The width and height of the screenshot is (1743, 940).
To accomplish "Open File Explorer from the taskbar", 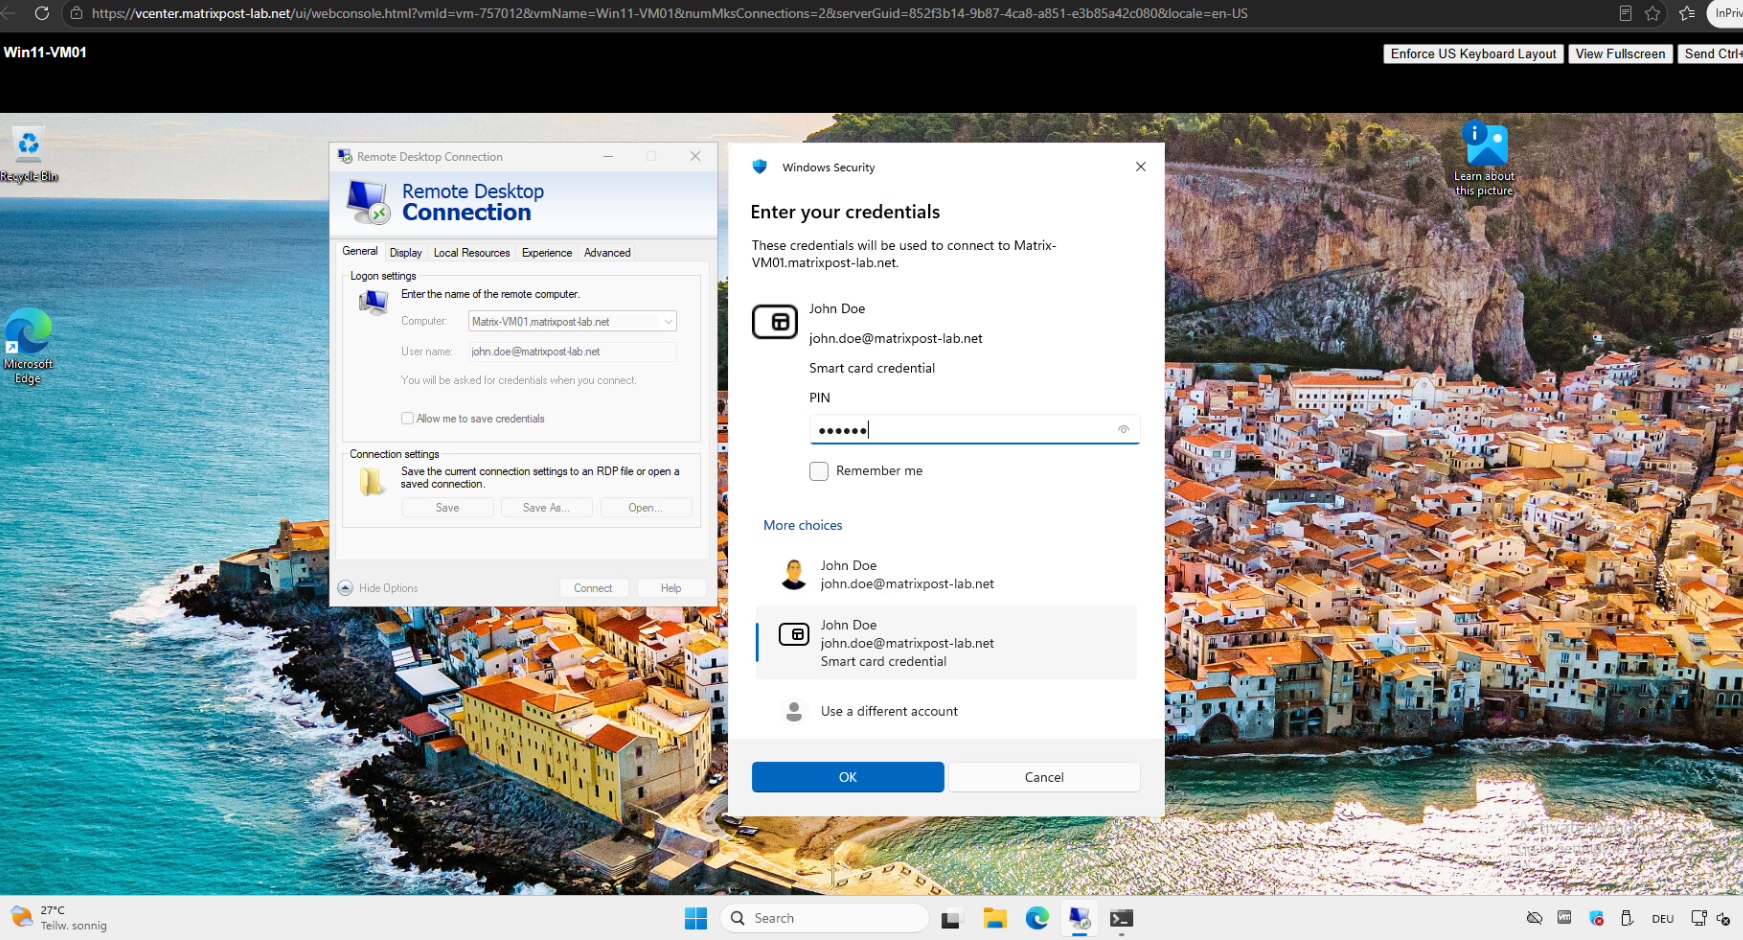I will pos(994,918).
